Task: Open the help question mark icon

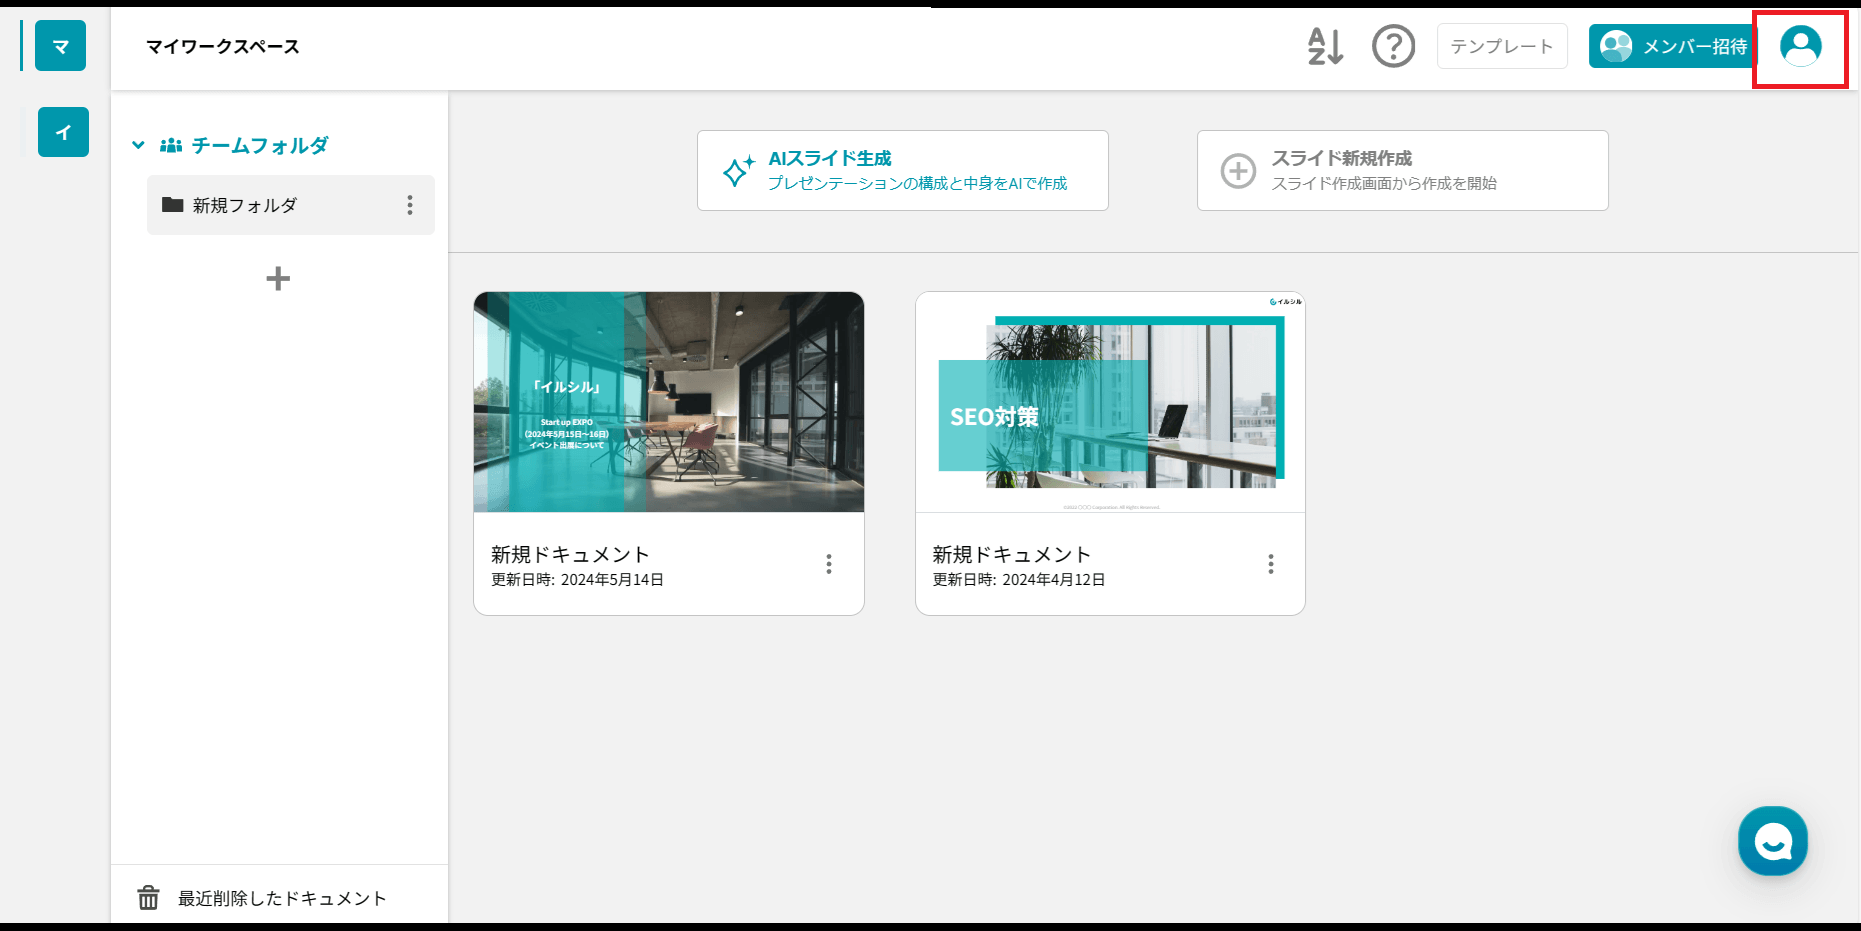Action: pyautogui.click(x=1393, y=46)
